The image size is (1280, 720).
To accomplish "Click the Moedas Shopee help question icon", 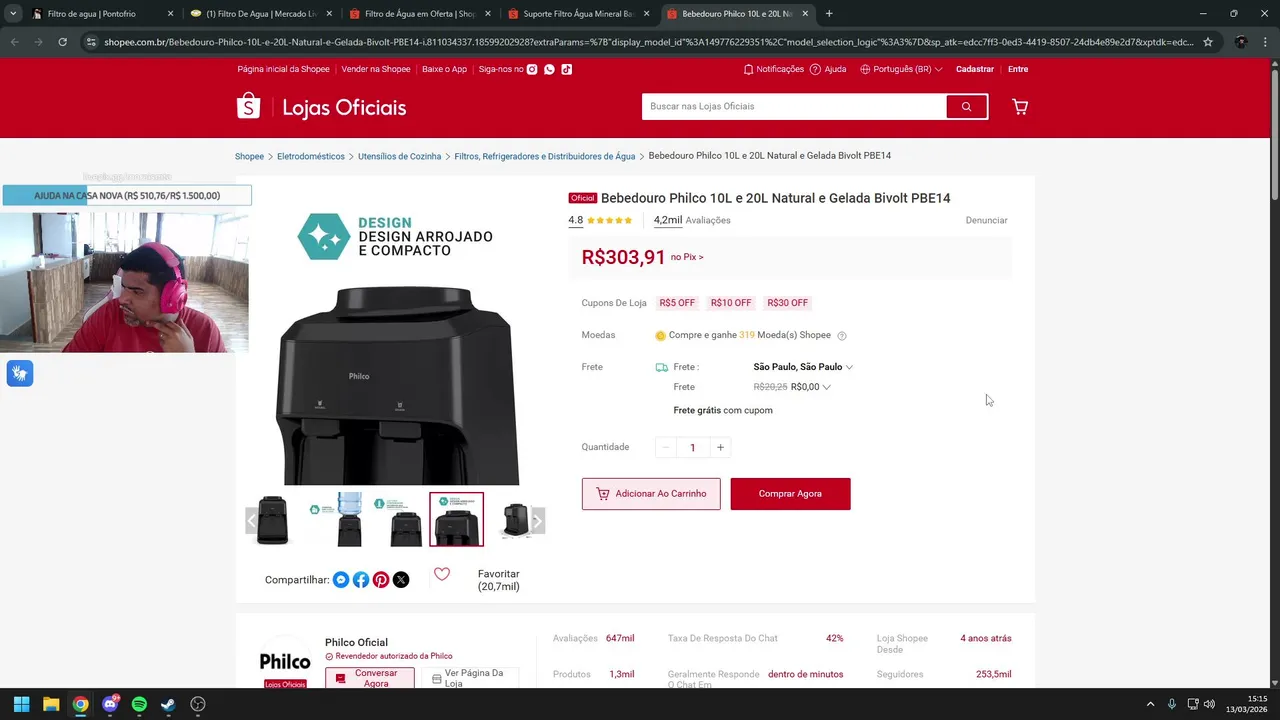I will click(842, 336).
